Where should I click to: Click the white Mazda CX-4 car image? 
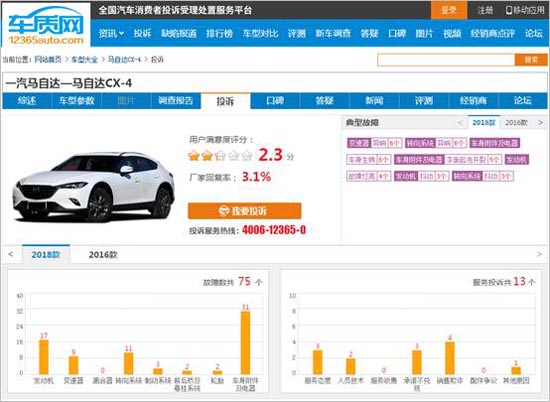point(93,187)
